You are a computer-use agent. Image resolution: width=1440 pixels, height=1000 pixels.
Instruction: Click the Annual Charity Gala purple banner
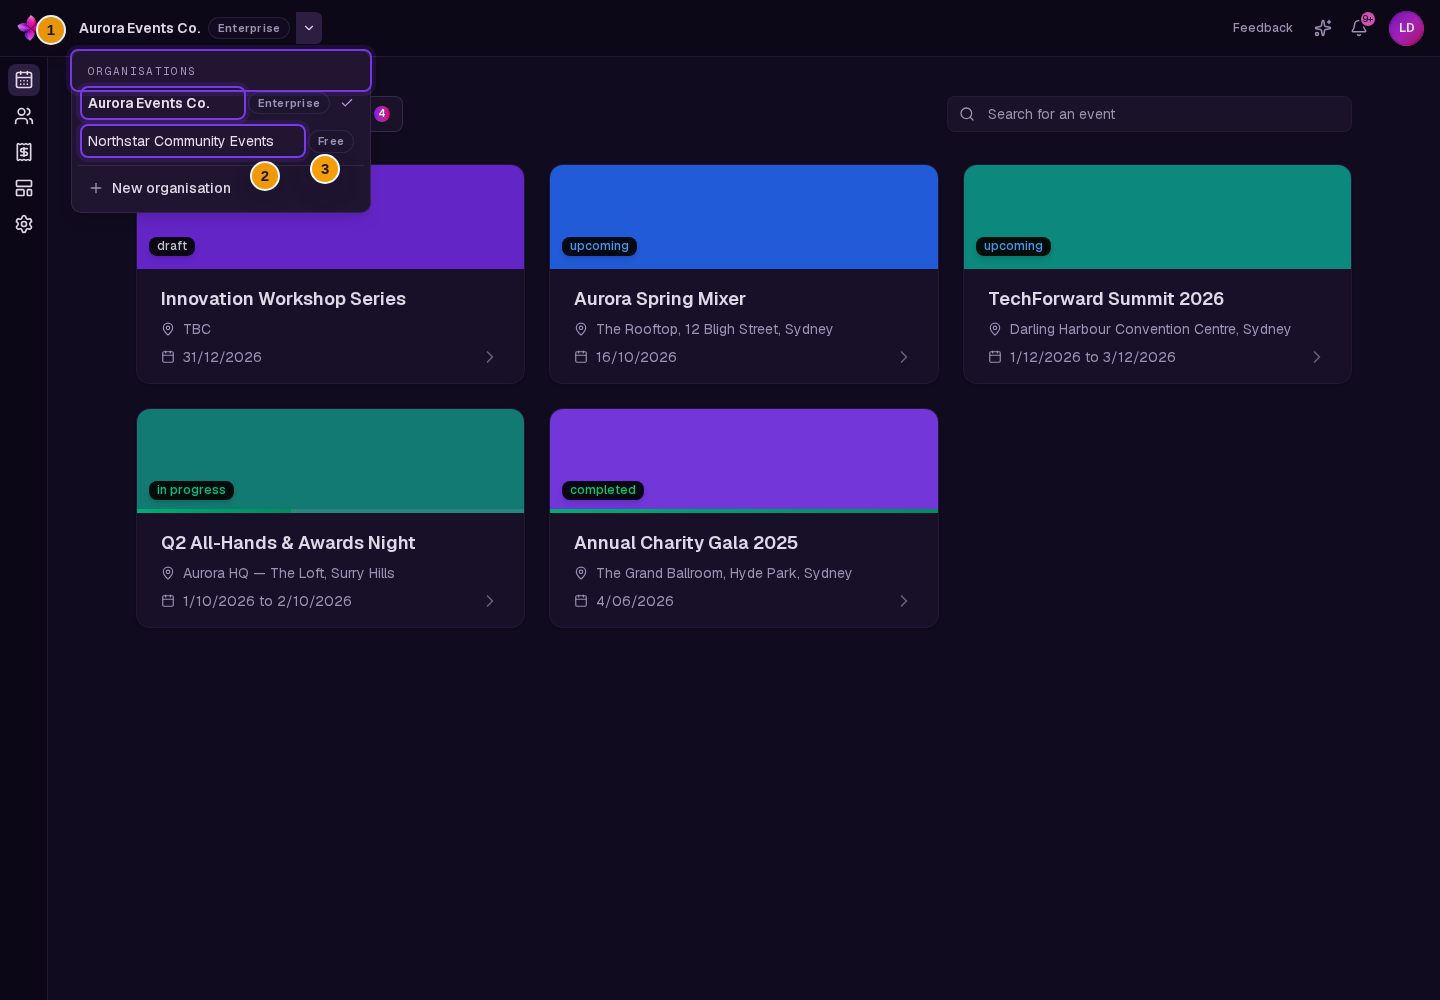(x=744, y=460)
